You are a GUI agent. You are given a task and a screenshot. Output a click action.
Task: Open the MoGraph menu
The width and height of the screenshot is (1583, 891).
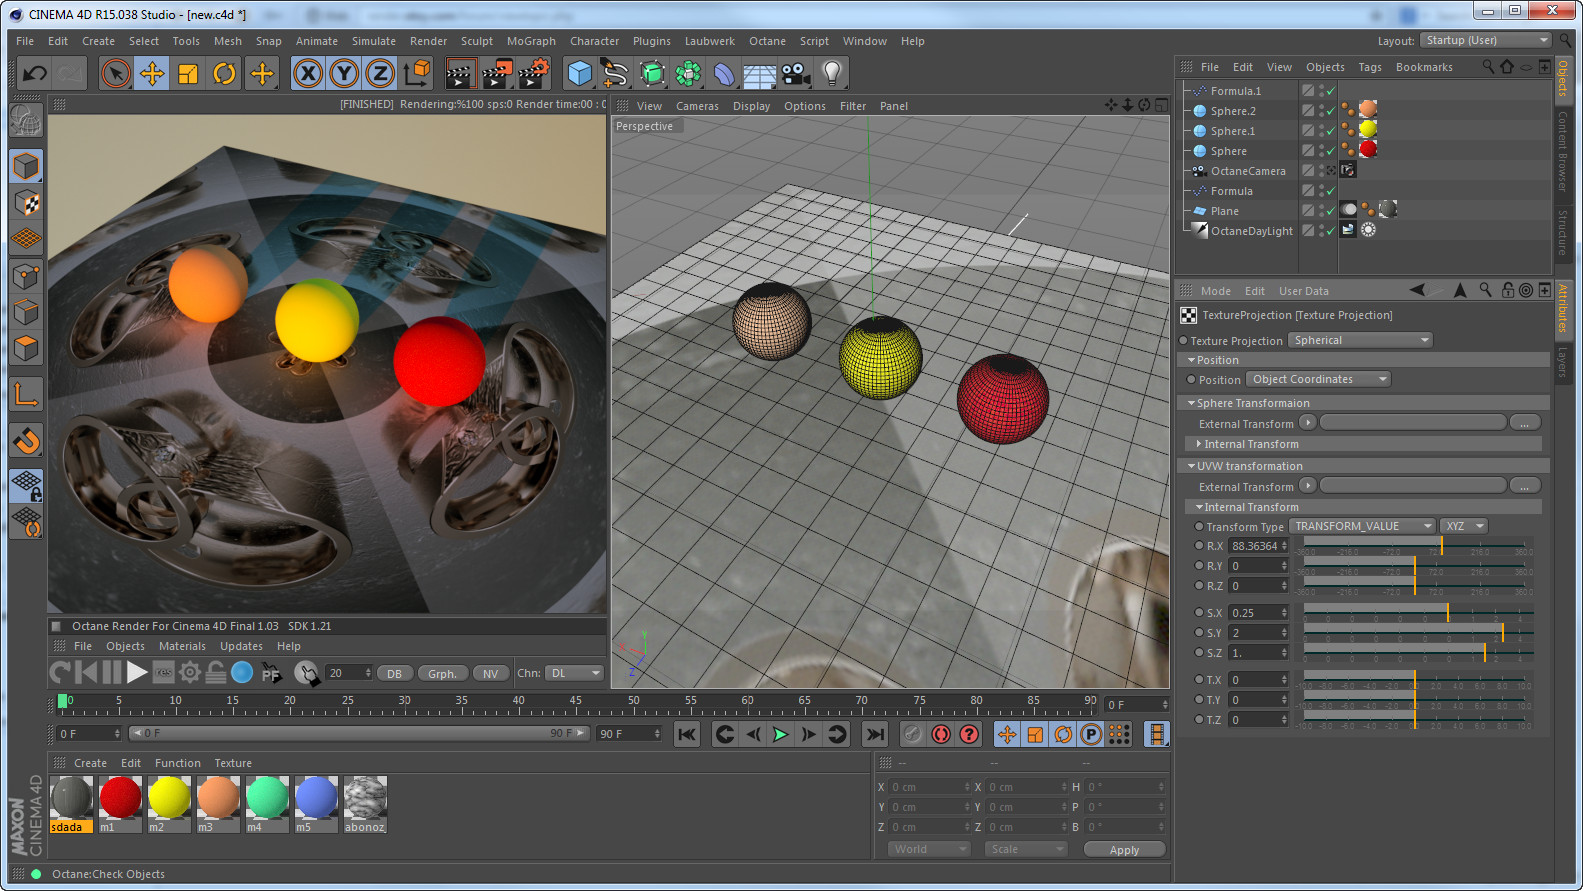531,41
